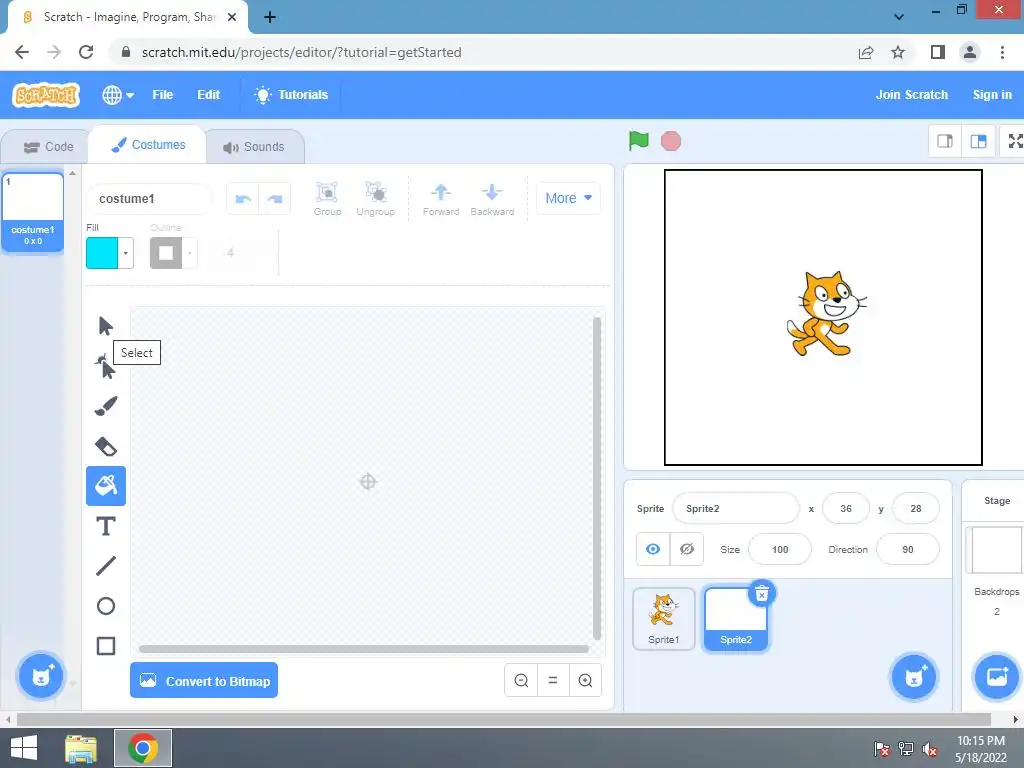The image size is (1024, 768).
Task: Click the canvas vertical scrollbar
Action: tap(596, 478)
